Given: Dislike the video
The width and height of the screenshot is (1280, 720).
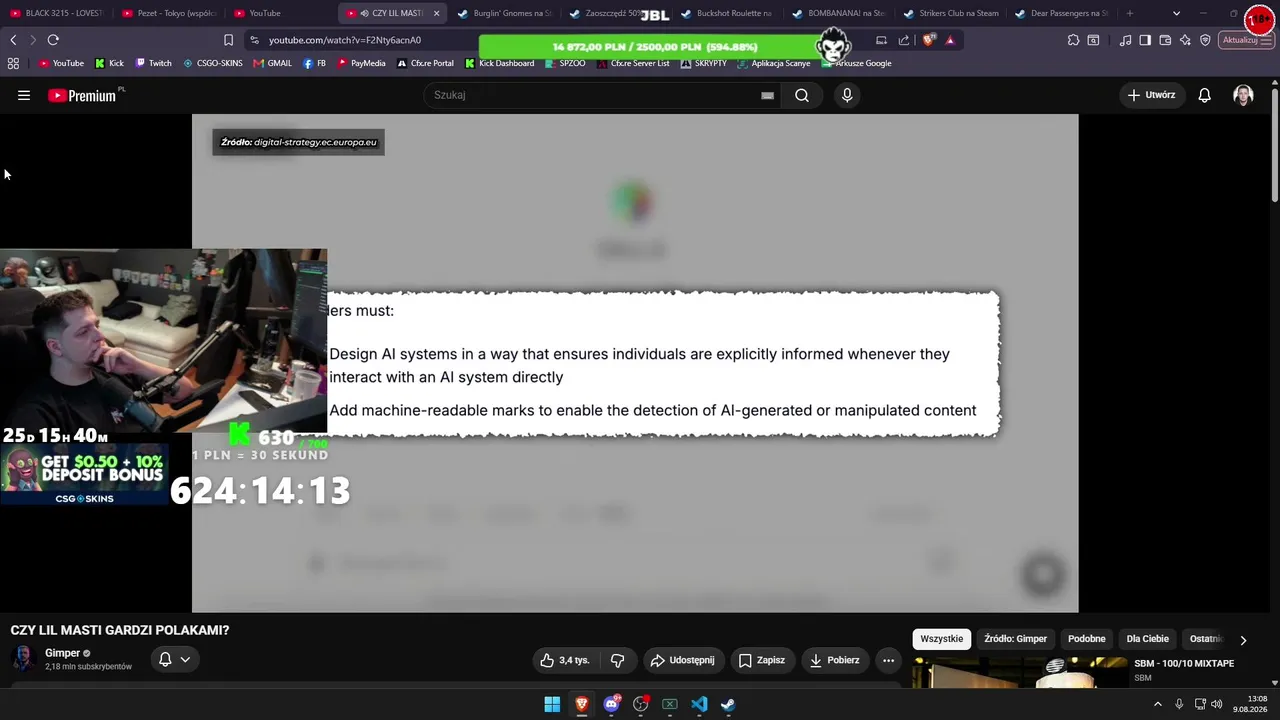Looking at the screenshot, I should (x=617, y=660).
